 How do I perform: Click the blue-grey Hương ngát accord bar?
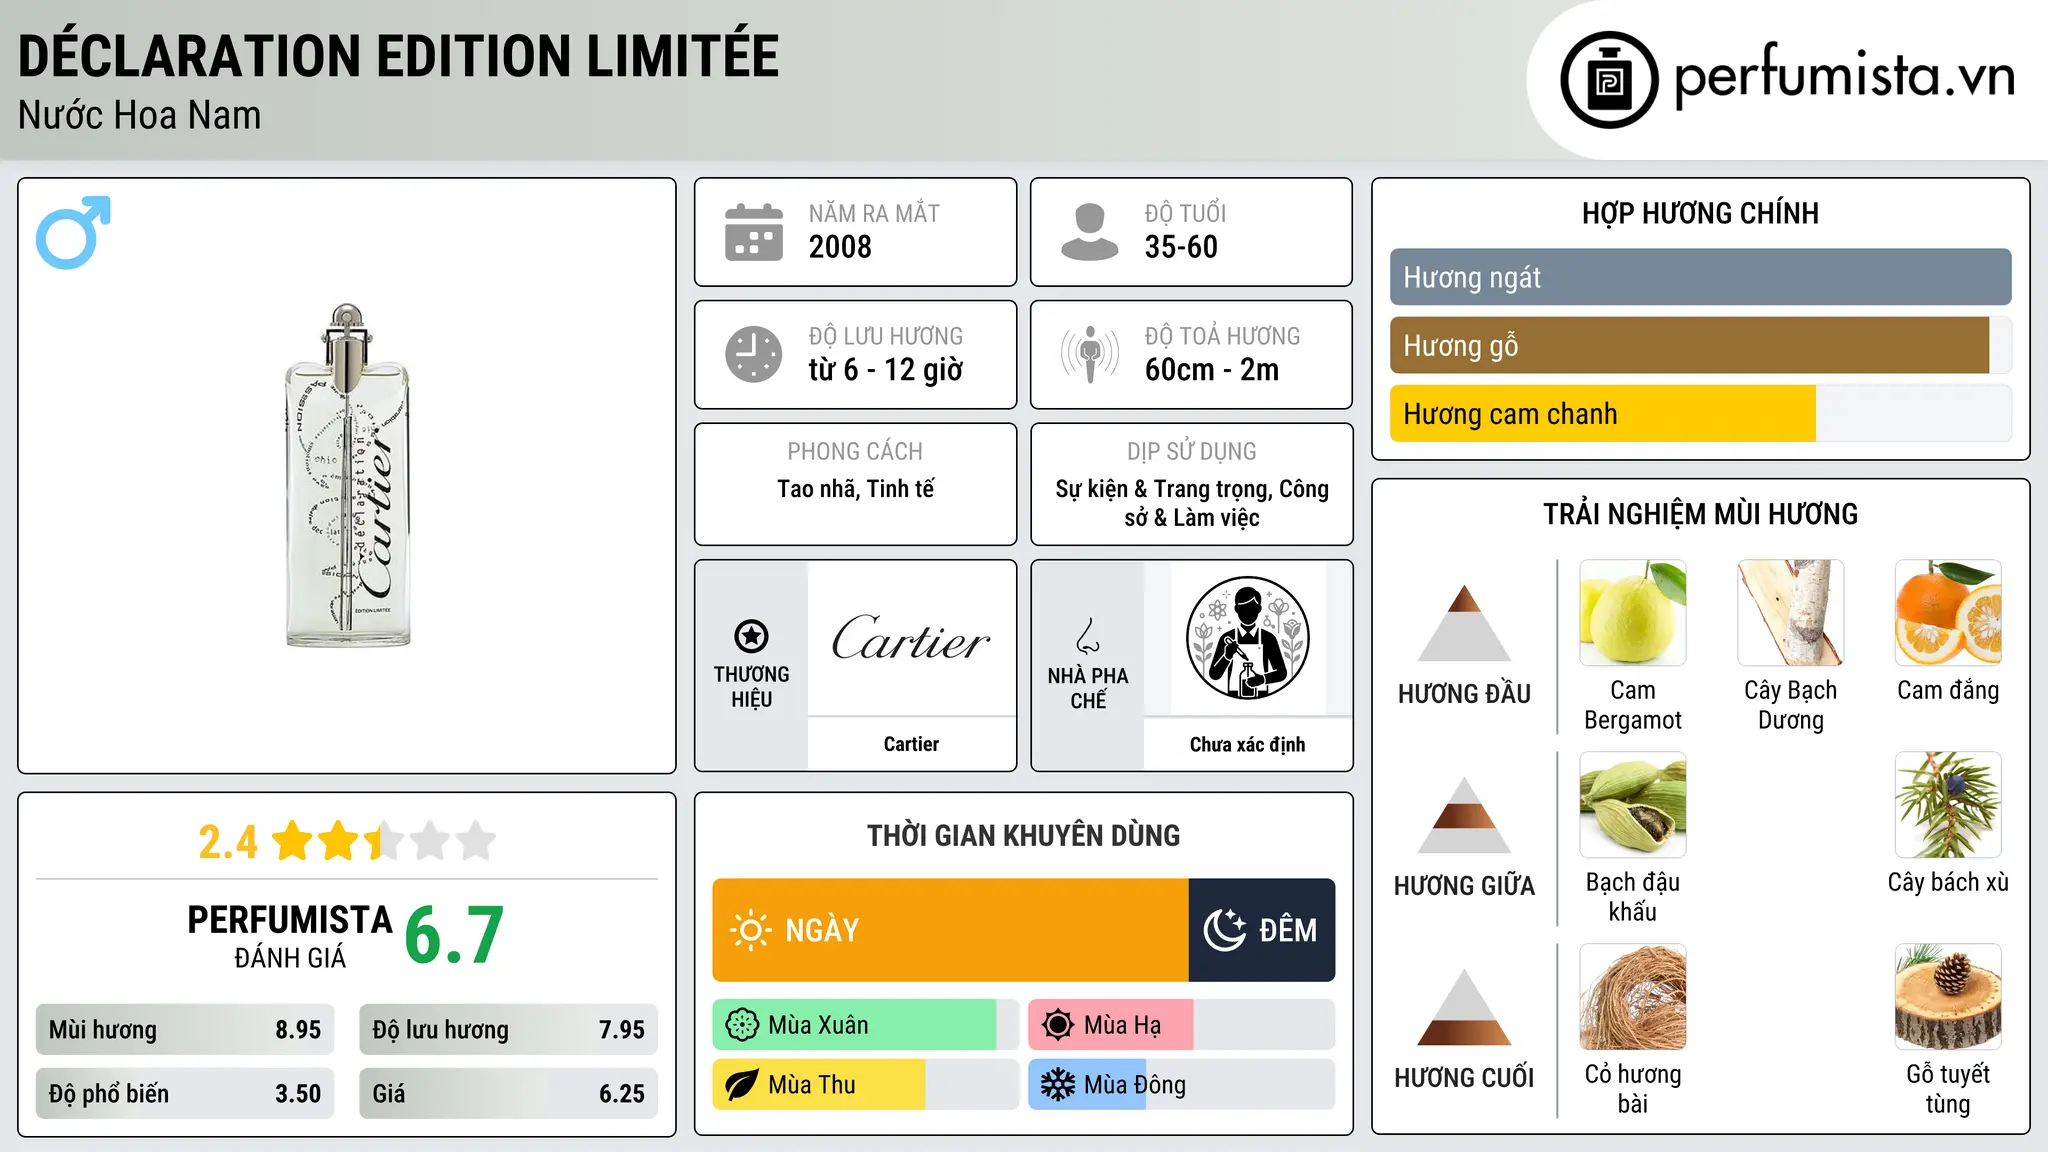[1701, 277]
